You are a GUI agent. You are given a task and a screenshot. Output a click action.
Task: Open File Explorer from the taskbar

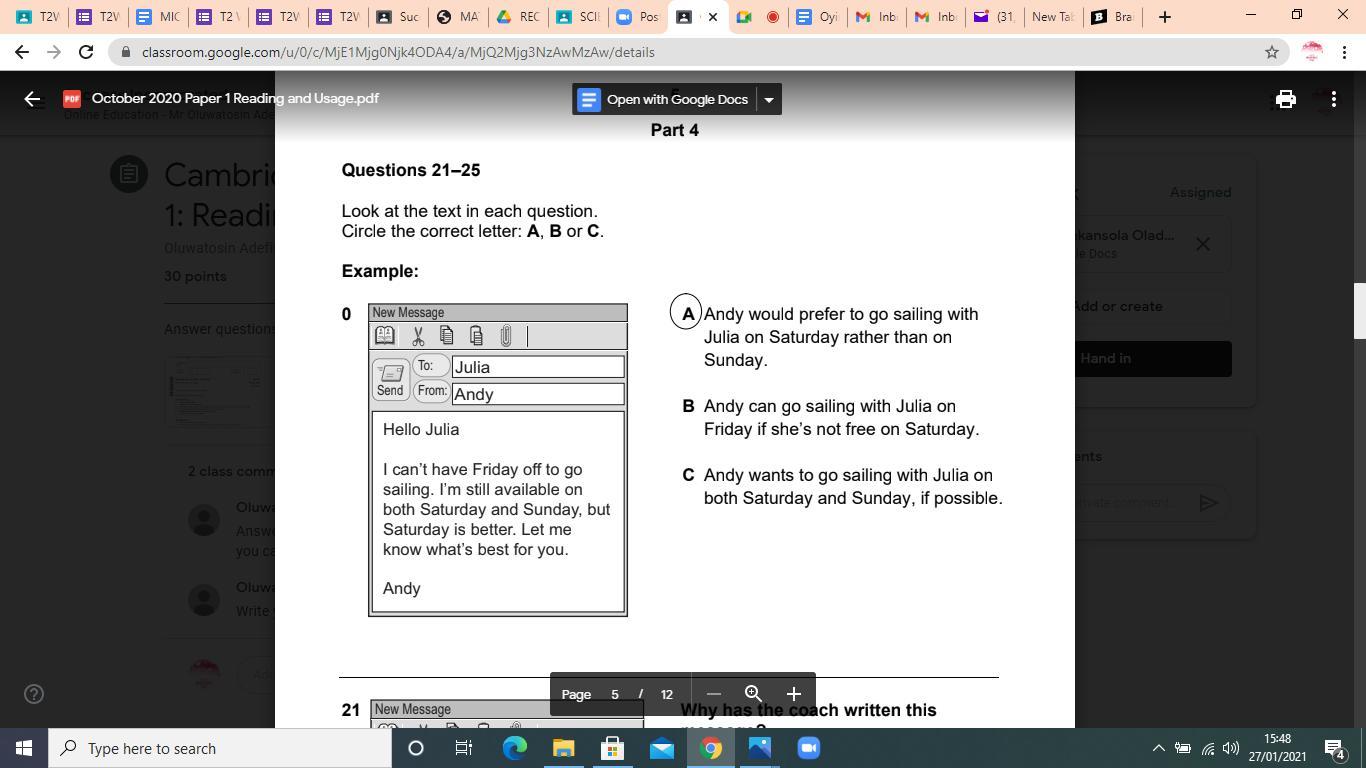[563, 748]
